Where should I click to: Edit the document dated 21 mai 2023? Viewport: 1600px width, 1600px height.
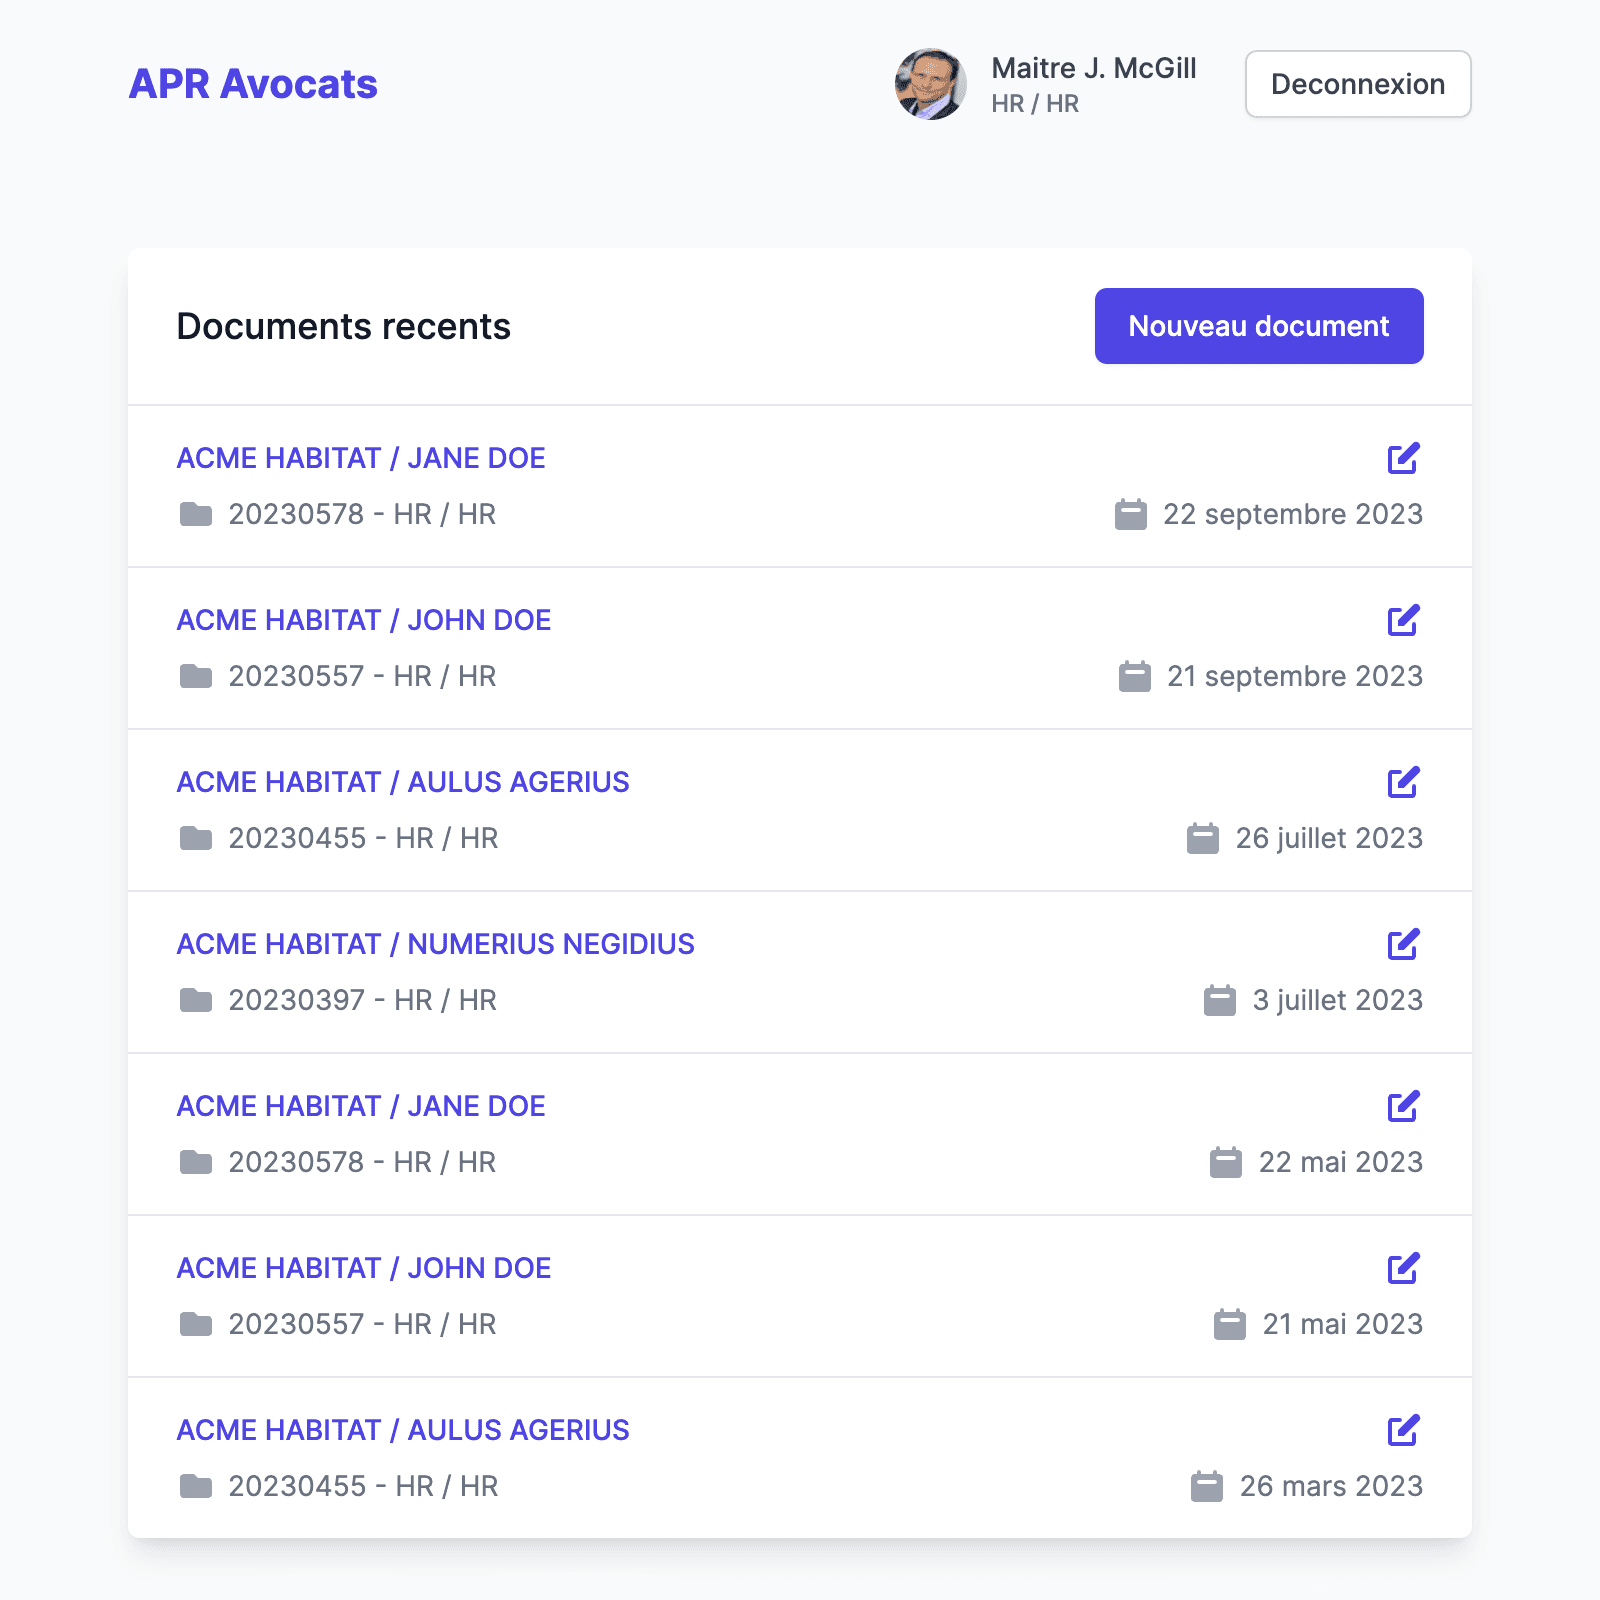point(1403,1268)
